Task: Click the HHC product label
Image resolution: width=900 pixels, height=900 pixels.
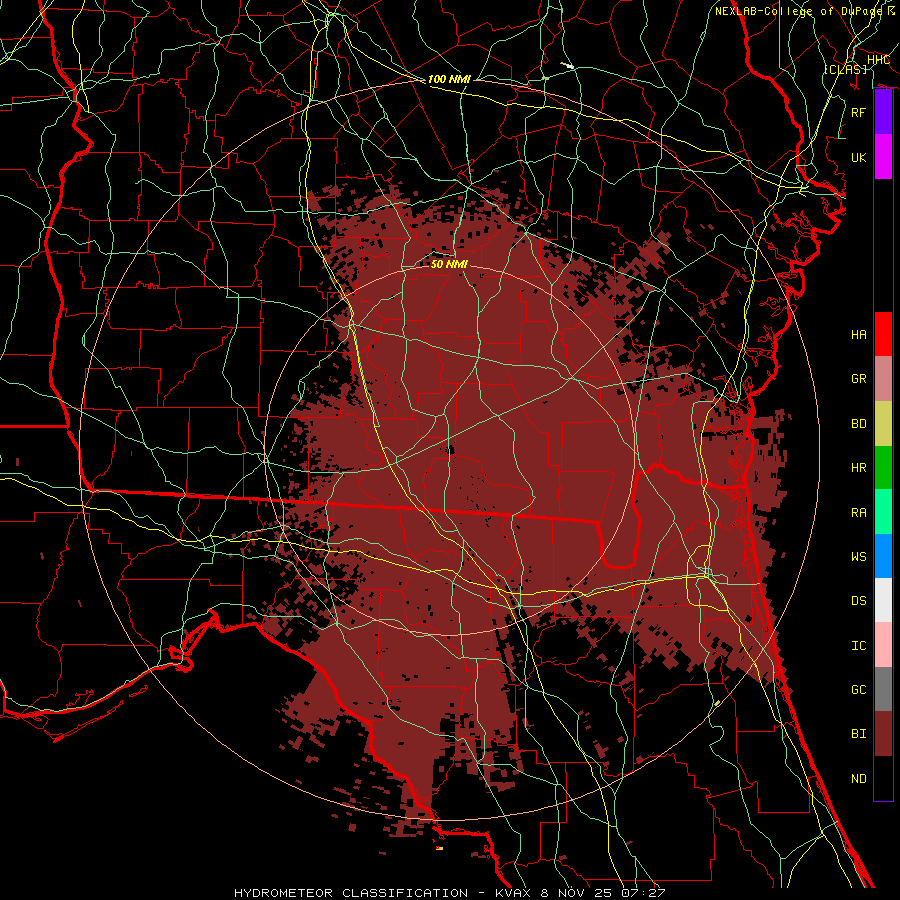Action: click(878, 60)
